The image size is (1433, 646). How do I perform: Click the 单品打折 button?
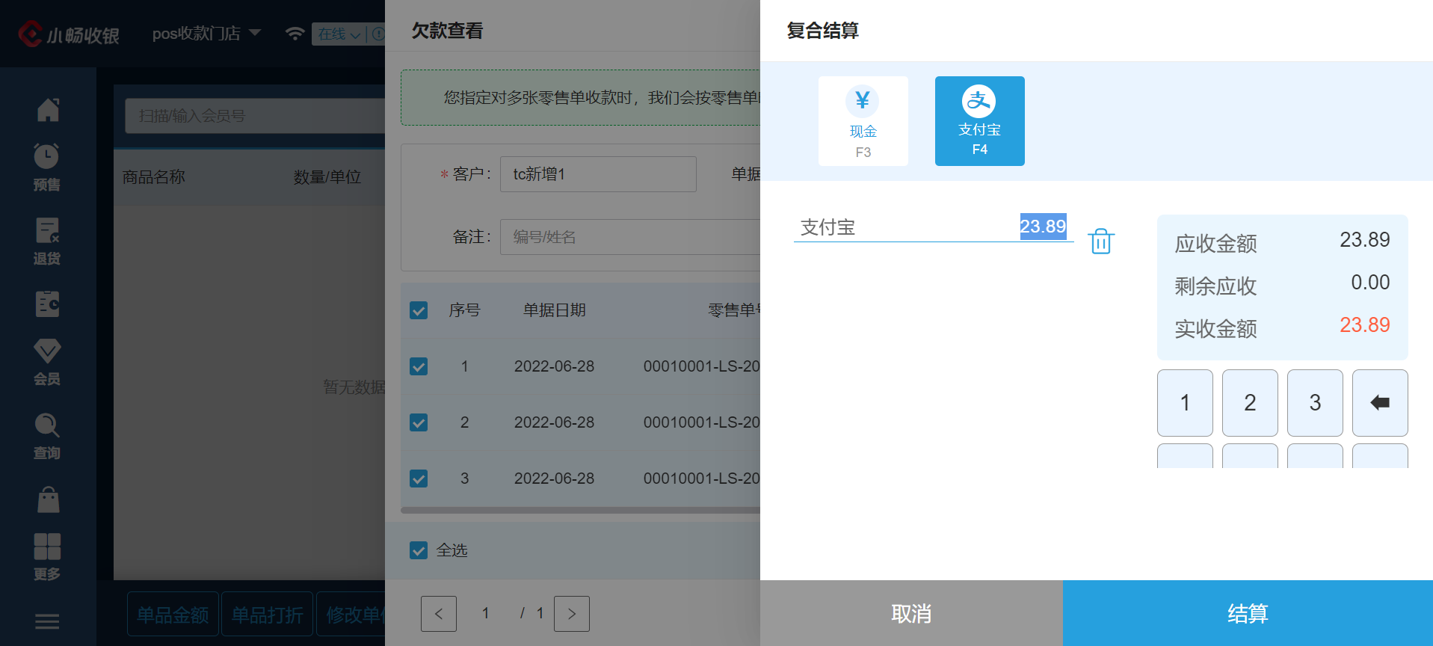267,615
